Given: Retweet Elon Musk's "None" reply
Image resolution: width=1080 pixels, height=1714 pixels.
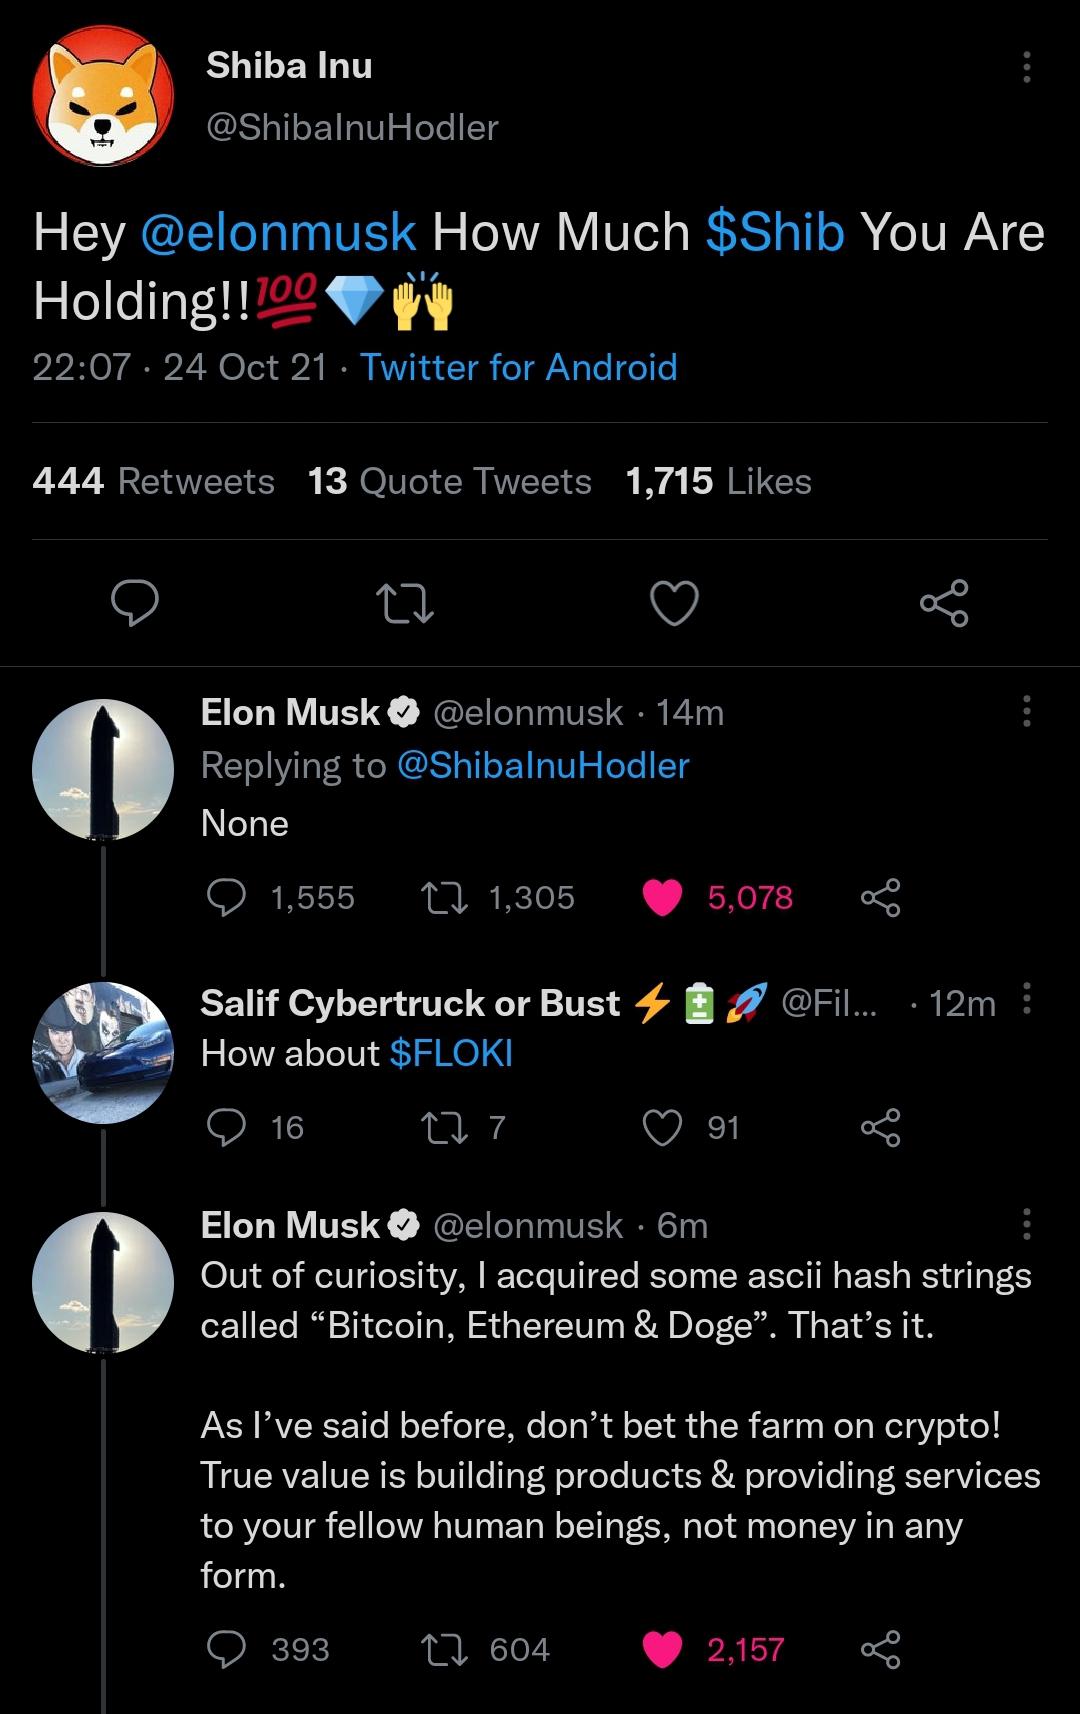Looking at the screenshot, I should pyautogui.click(x=444, y=897).
